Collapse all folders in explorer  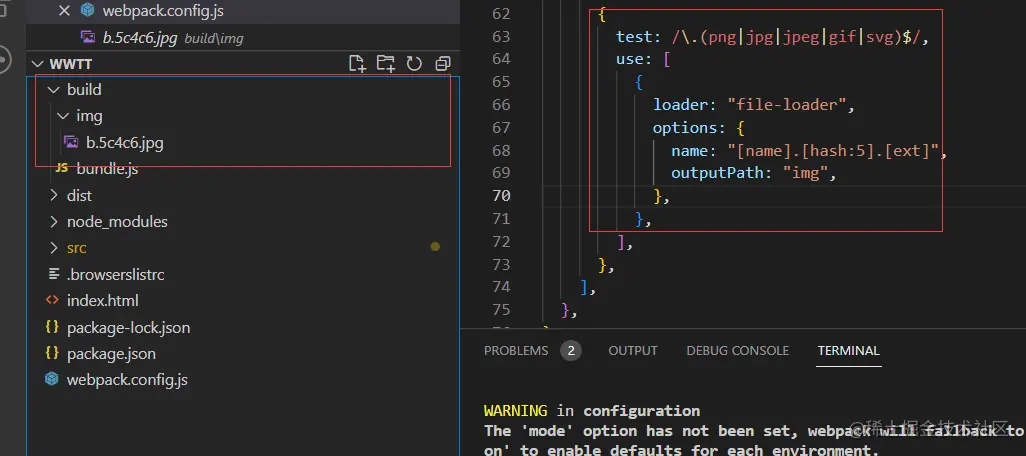pyautogui.click(x=444, y=63)
